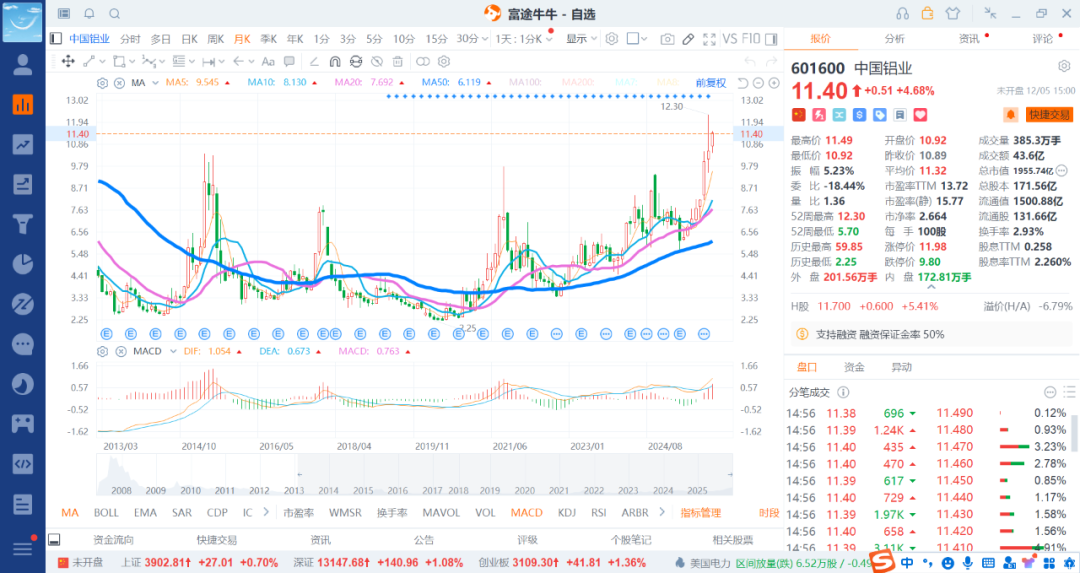Remove the MACD indicator with X icon
Image resolution: width=1080 pixels, height=573 pixels.
click(121, 351)
